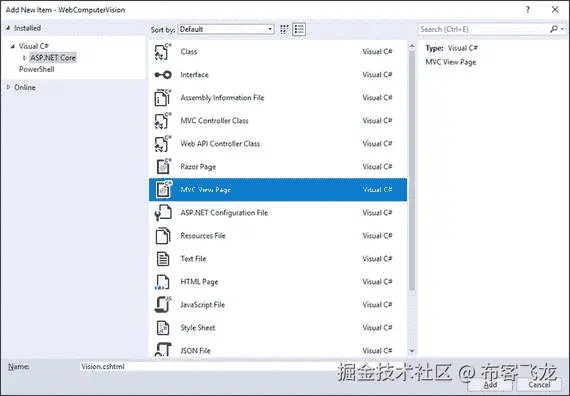
Task: Select the JavaScript File label
Action: click(202, 305)
